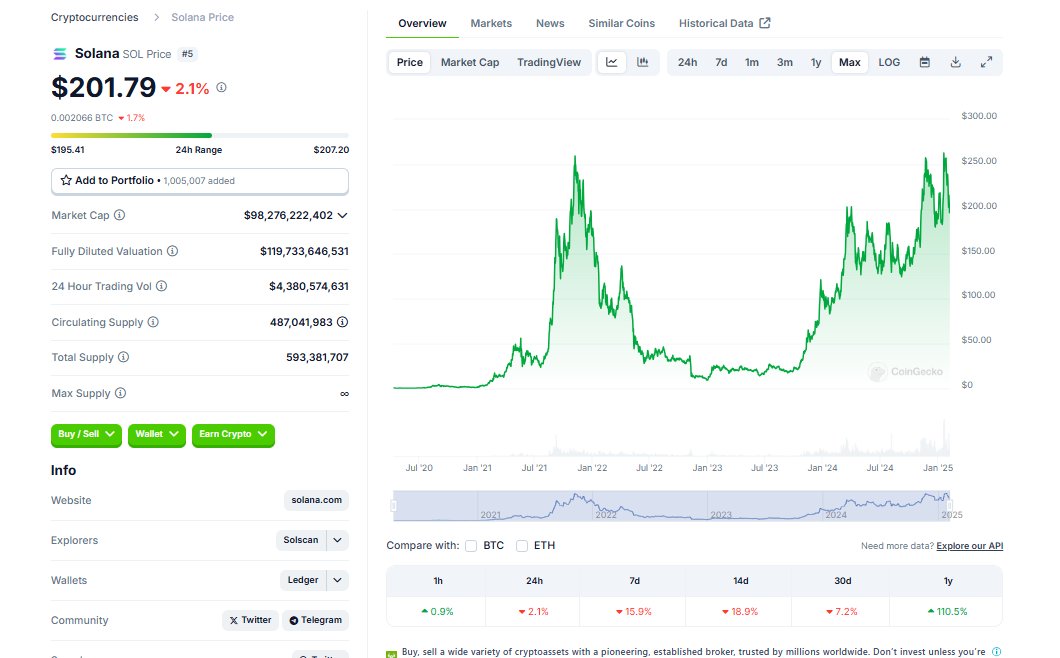Select the 7d time range

(x=721, y=62)
